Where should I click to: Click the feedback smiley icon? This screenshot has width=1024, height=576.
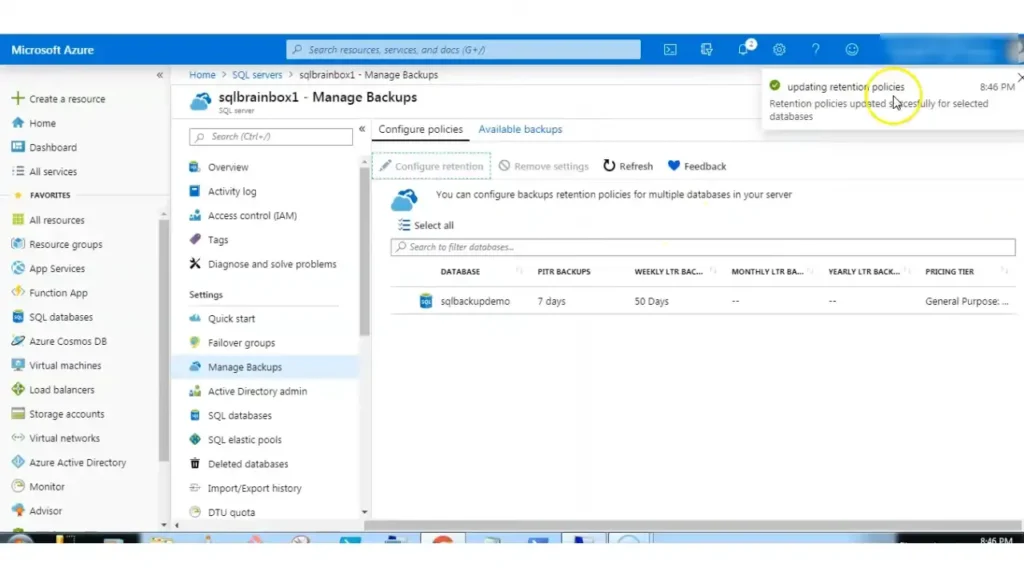click(x=852, y=50)
